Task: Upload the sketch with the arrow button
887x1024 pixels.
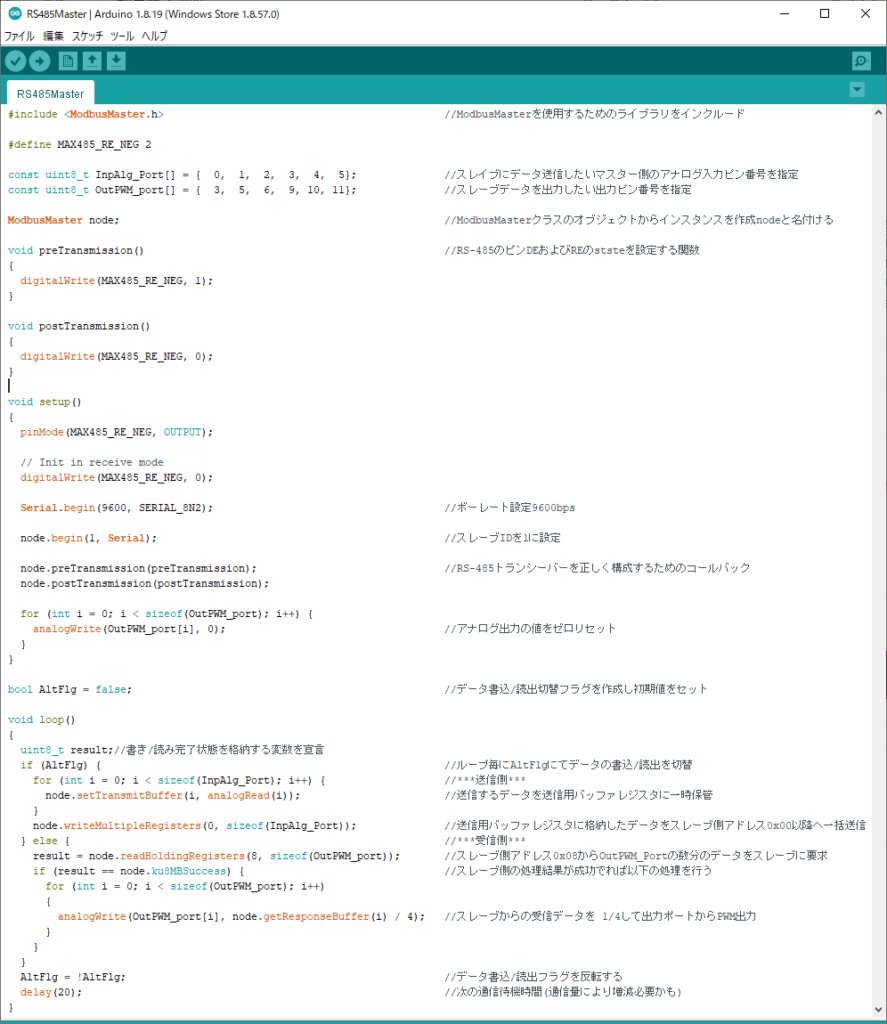Action: (39, 61)
